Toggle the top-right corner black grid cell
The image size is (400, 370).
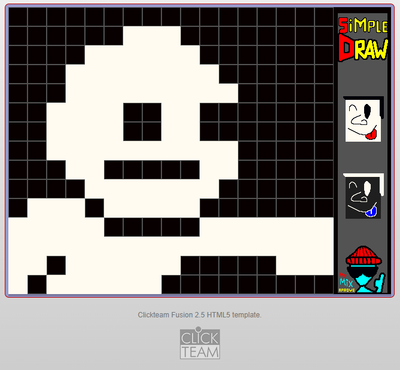(x=324, y=17)
